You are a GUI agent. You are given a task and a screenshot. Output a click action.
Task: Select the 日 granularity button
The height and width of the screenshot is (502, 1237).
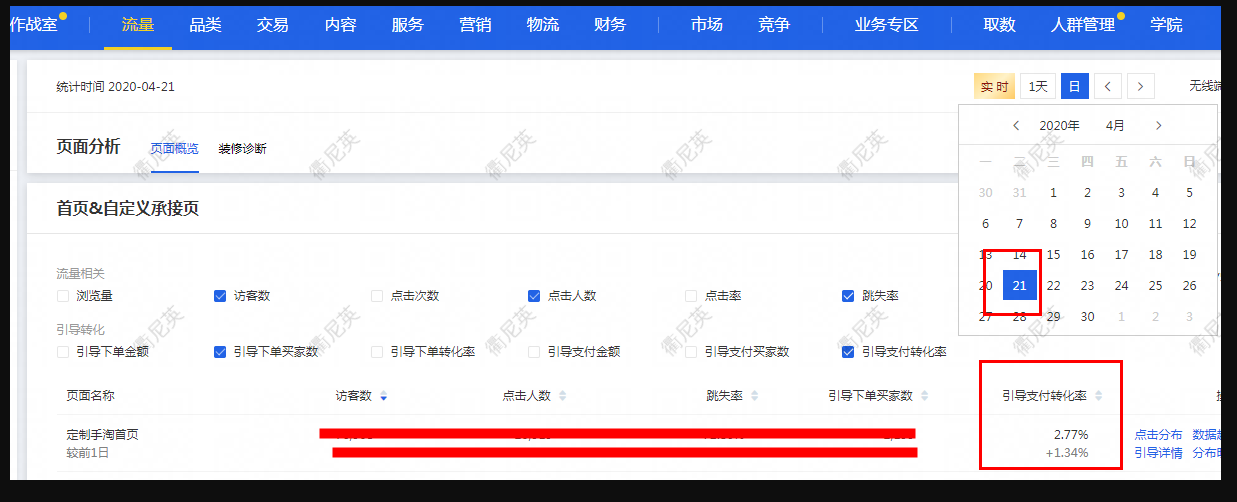point(1074,86)
